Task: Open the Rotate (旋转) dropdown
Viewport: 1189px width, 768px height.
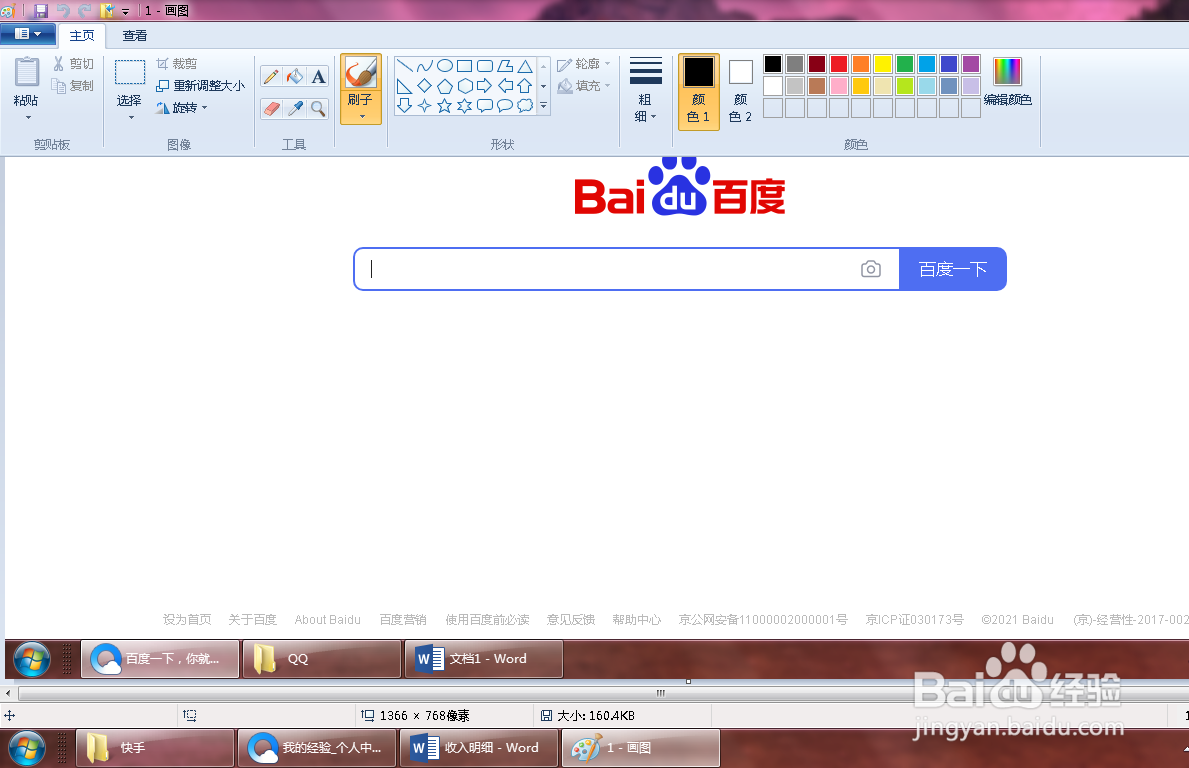Action: point(182,108)
